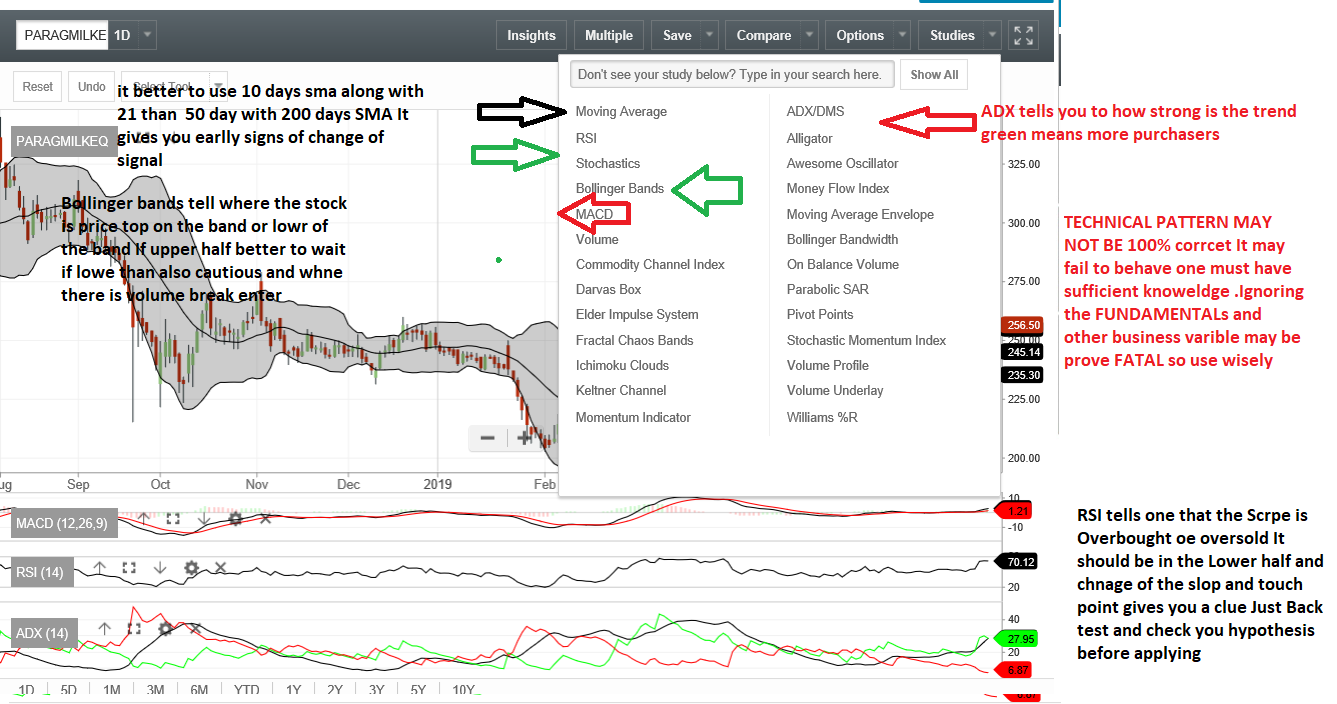Open settings gear for the MACD panel
This screenshot has height=704, width=1337.
[235, 518]
